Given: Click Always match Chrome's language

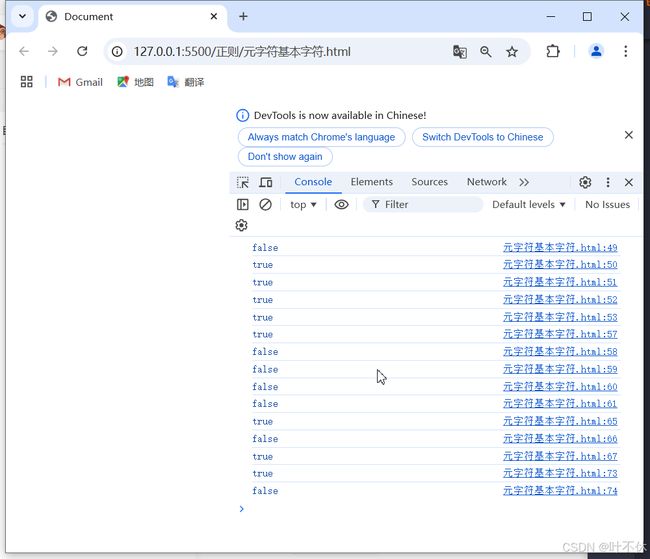Looking at the screenshot, I should (321, 137).
